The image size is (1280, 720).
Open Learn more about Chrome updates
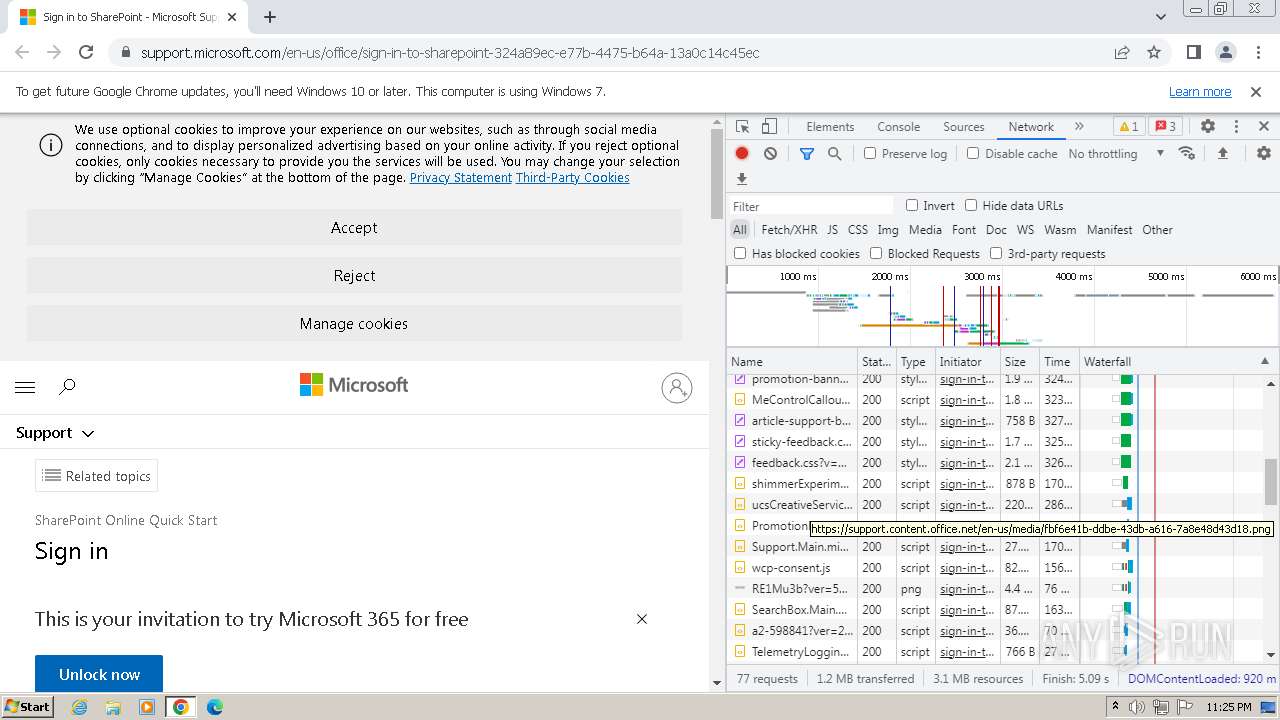click(1200, 92)
